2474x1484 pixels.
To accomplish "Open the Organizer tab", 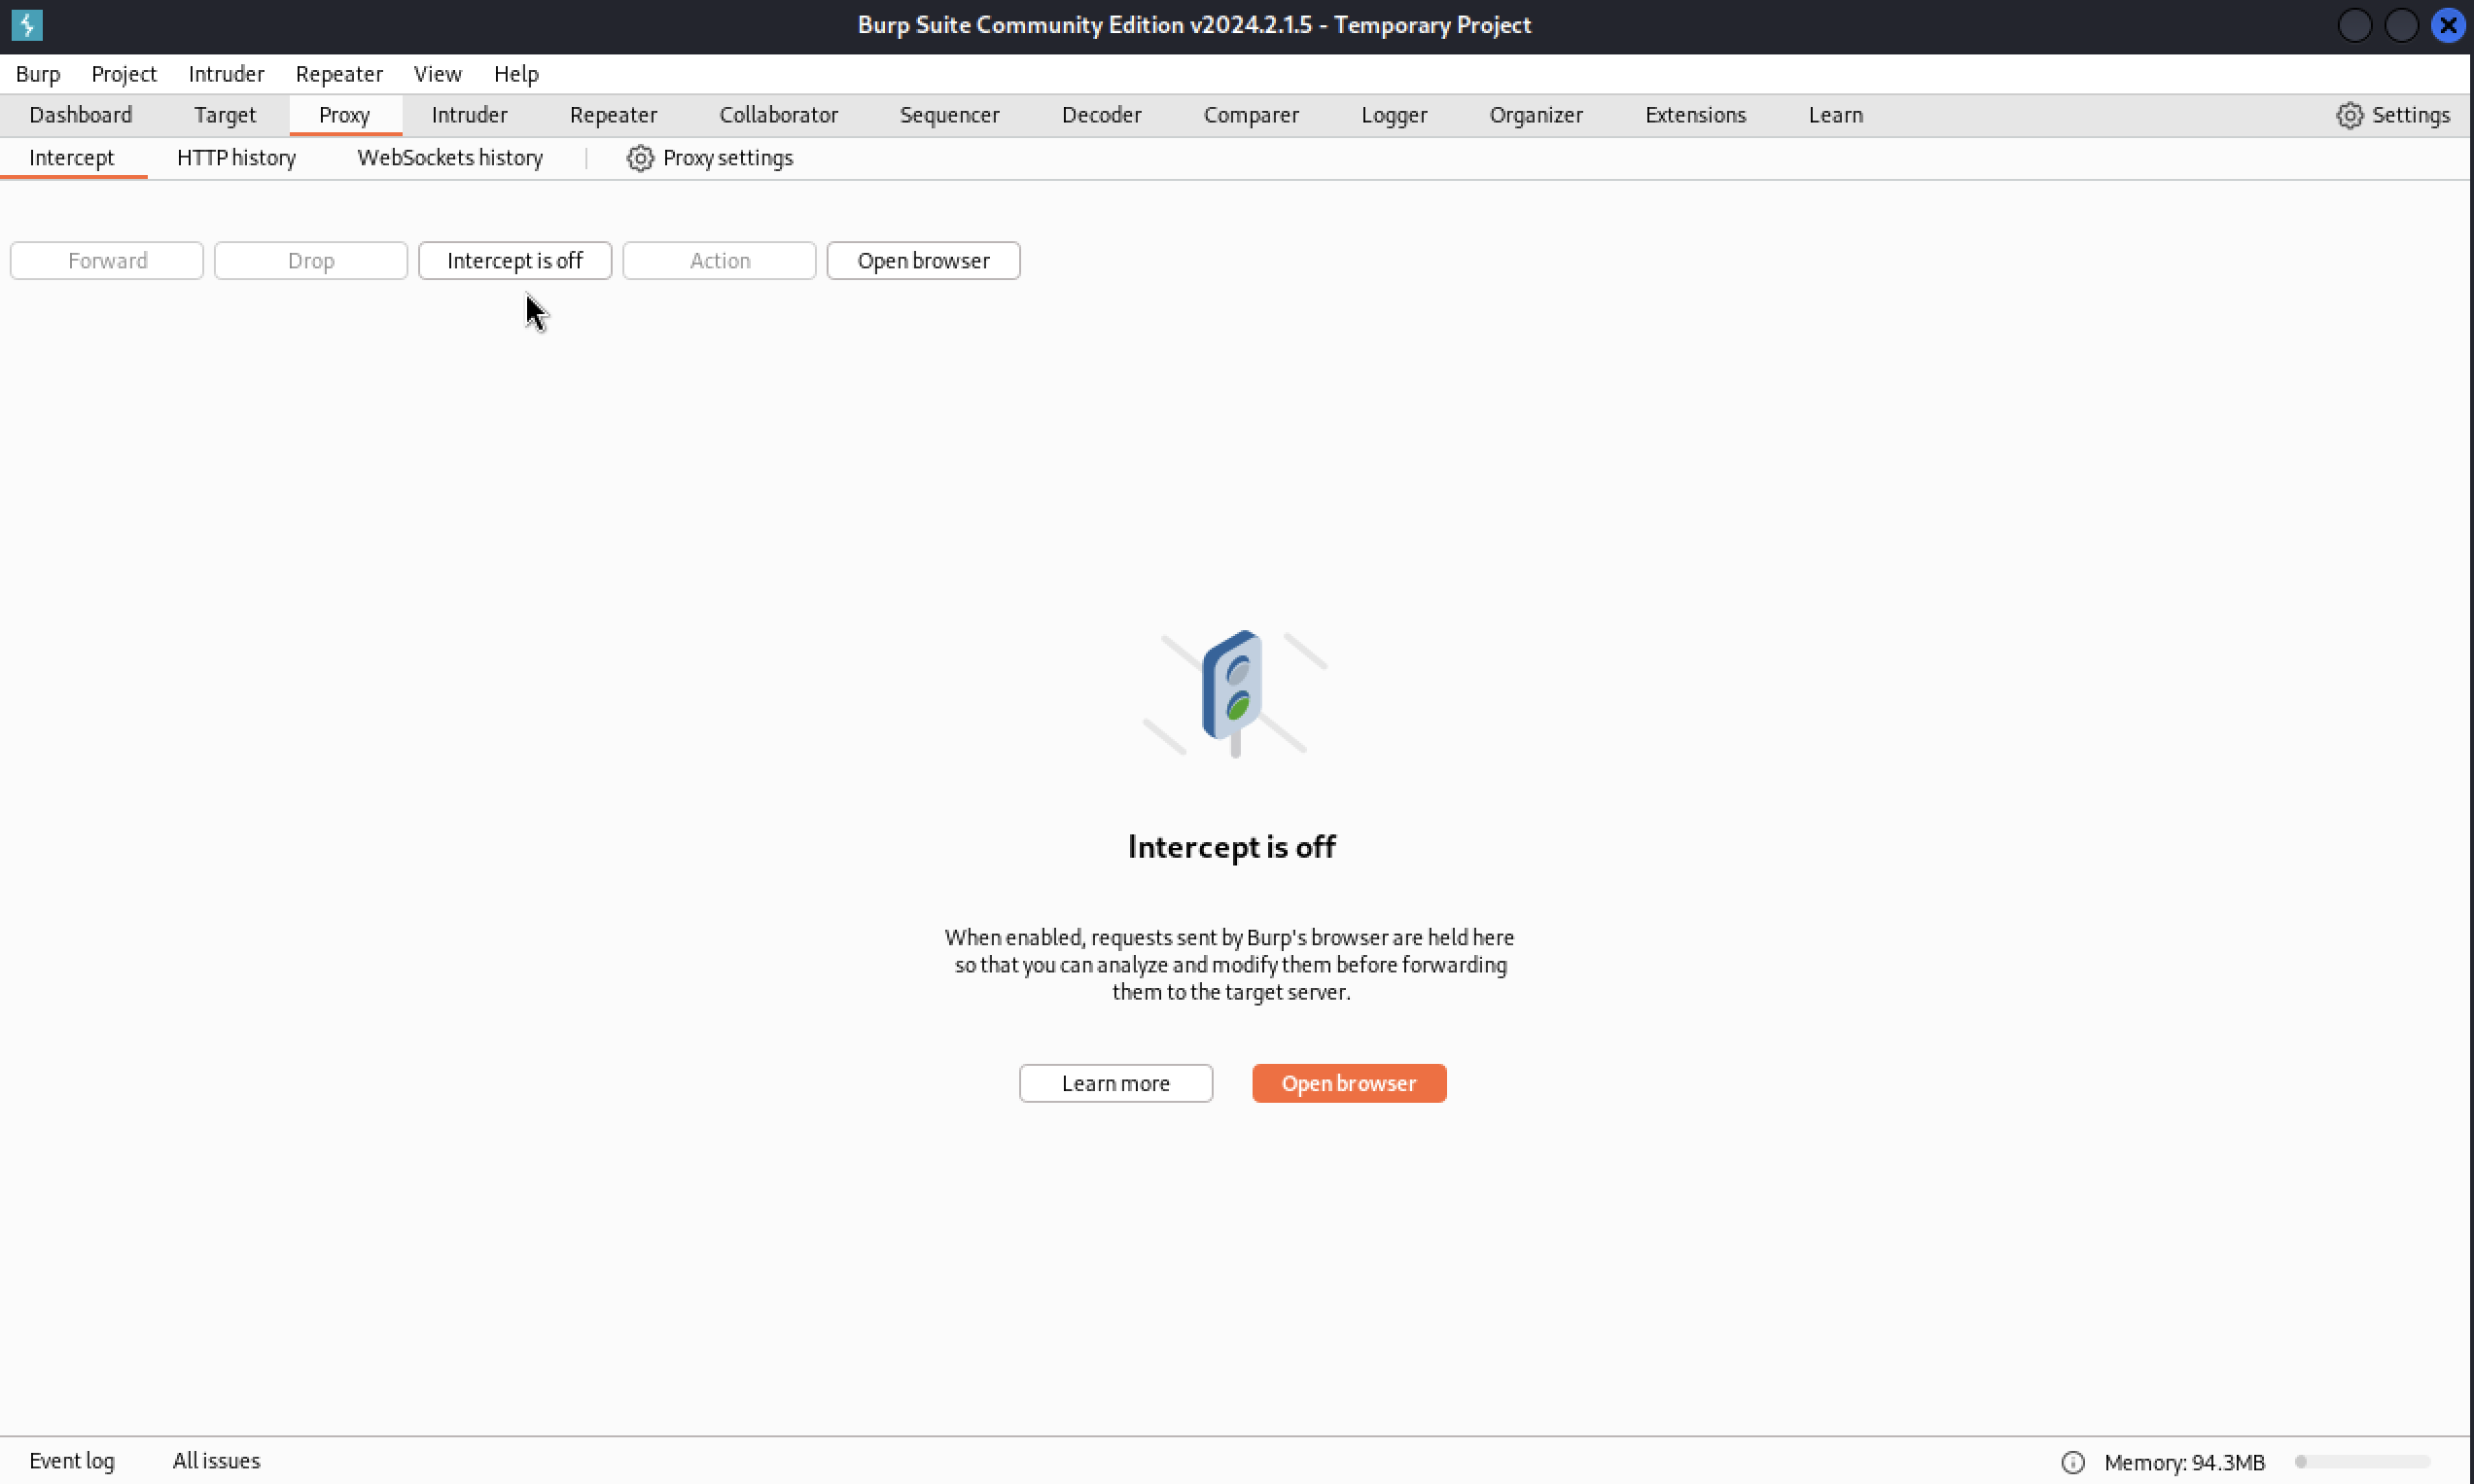I will [x=1536, y=115].
